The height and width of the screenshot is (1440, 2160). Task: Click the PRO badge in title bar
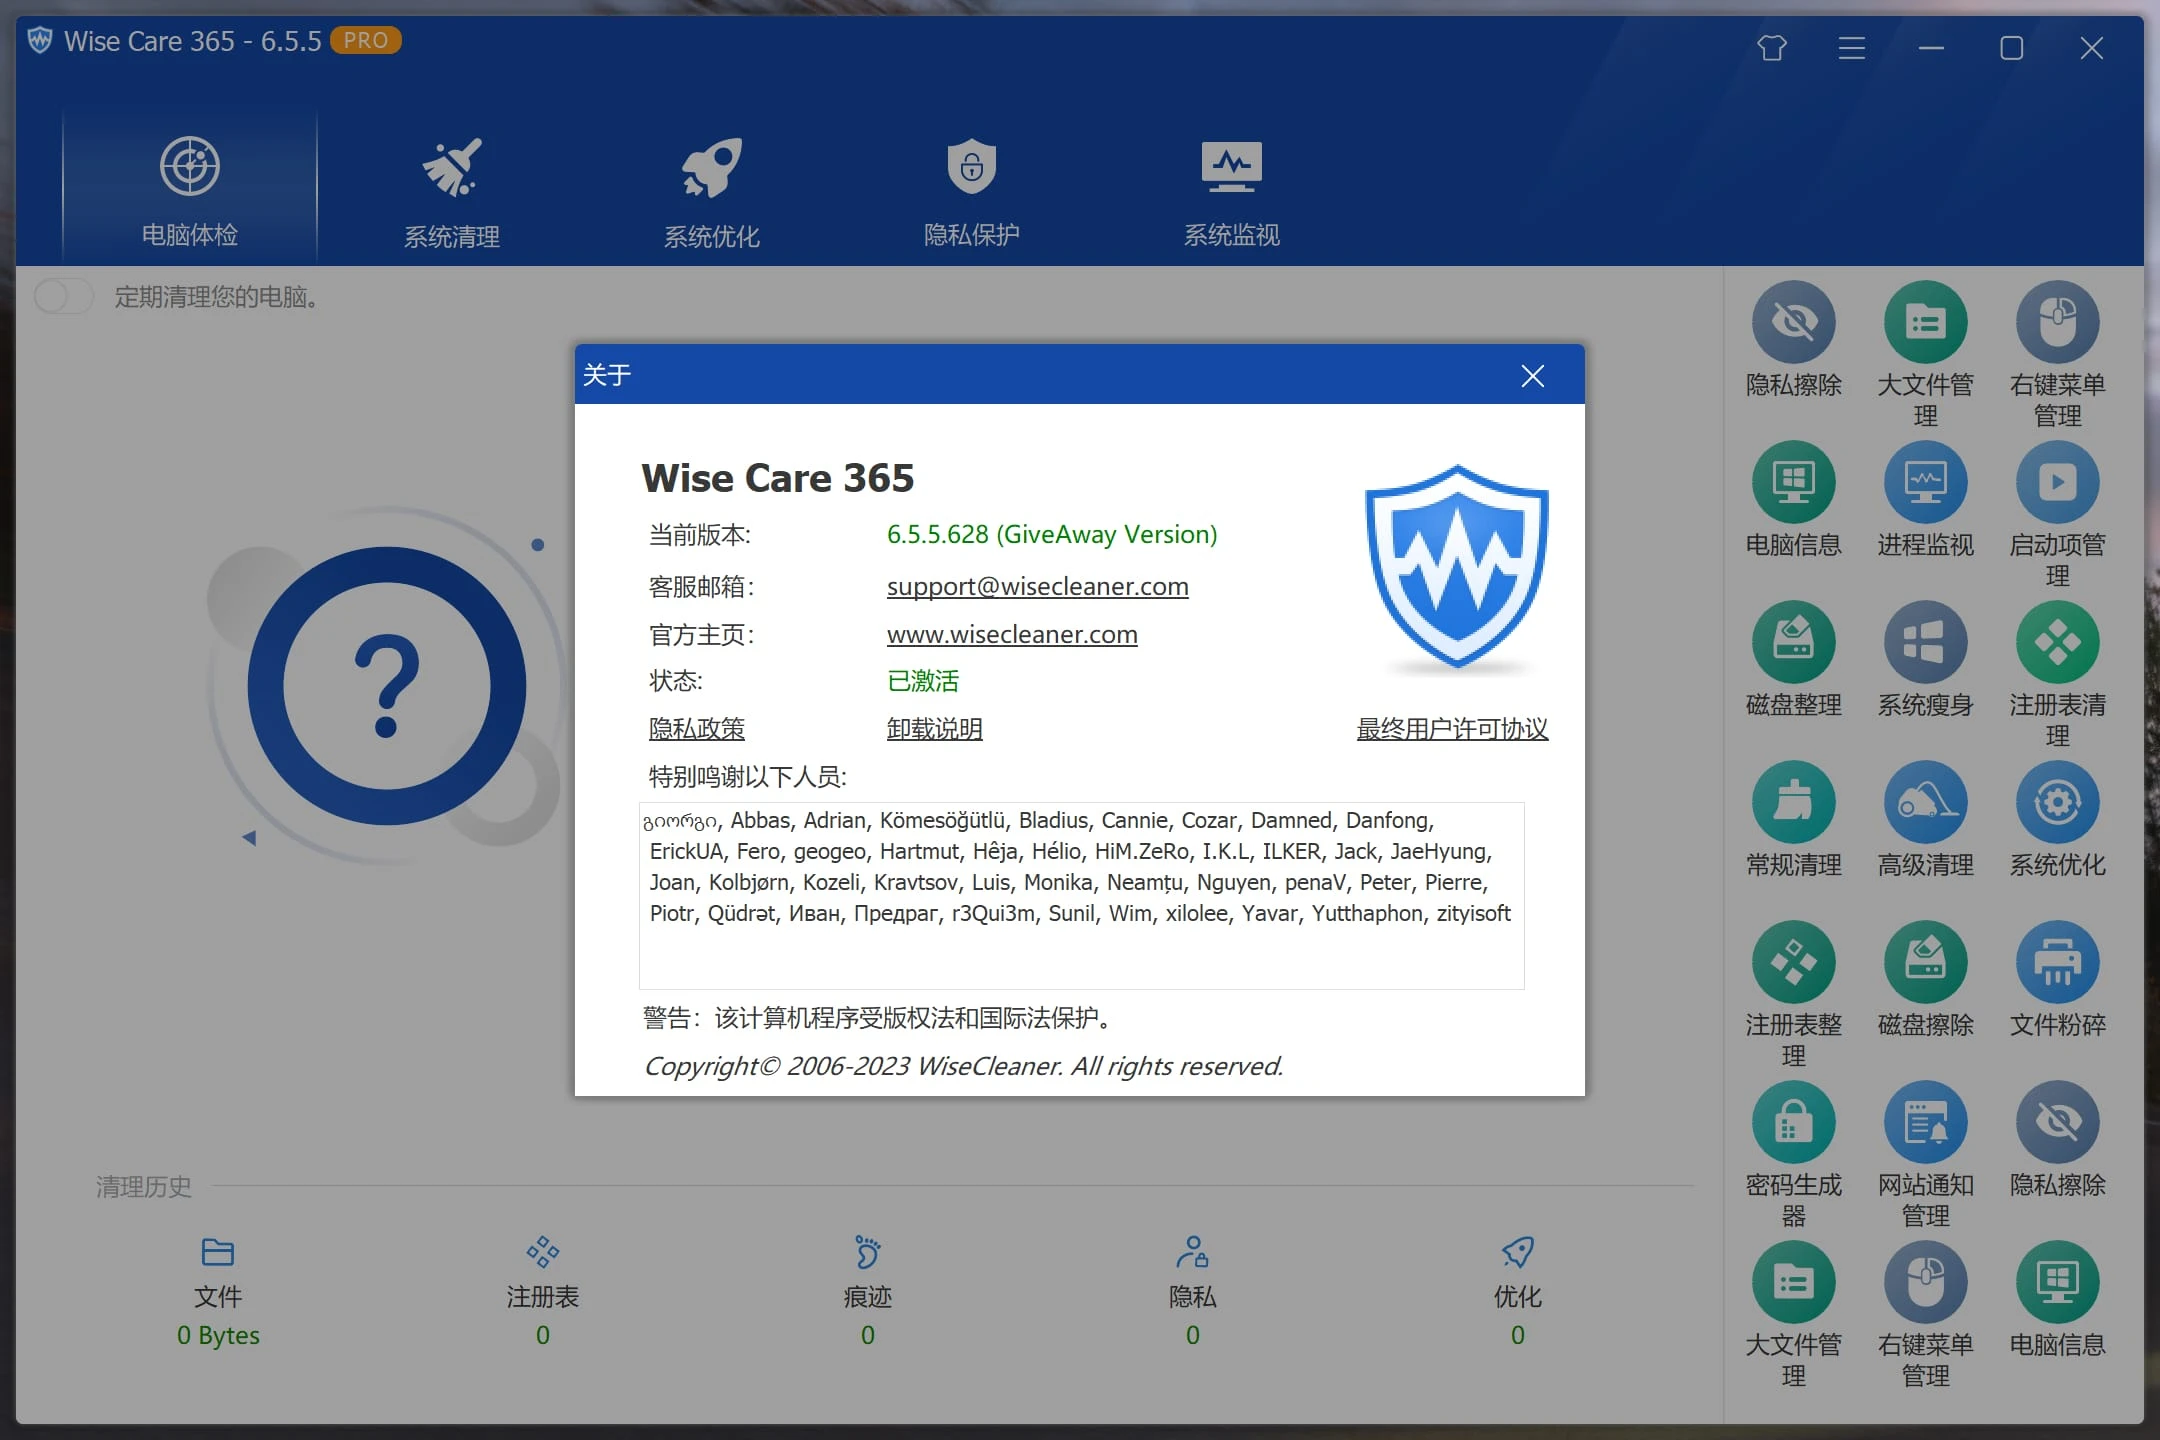click(366, 40)
